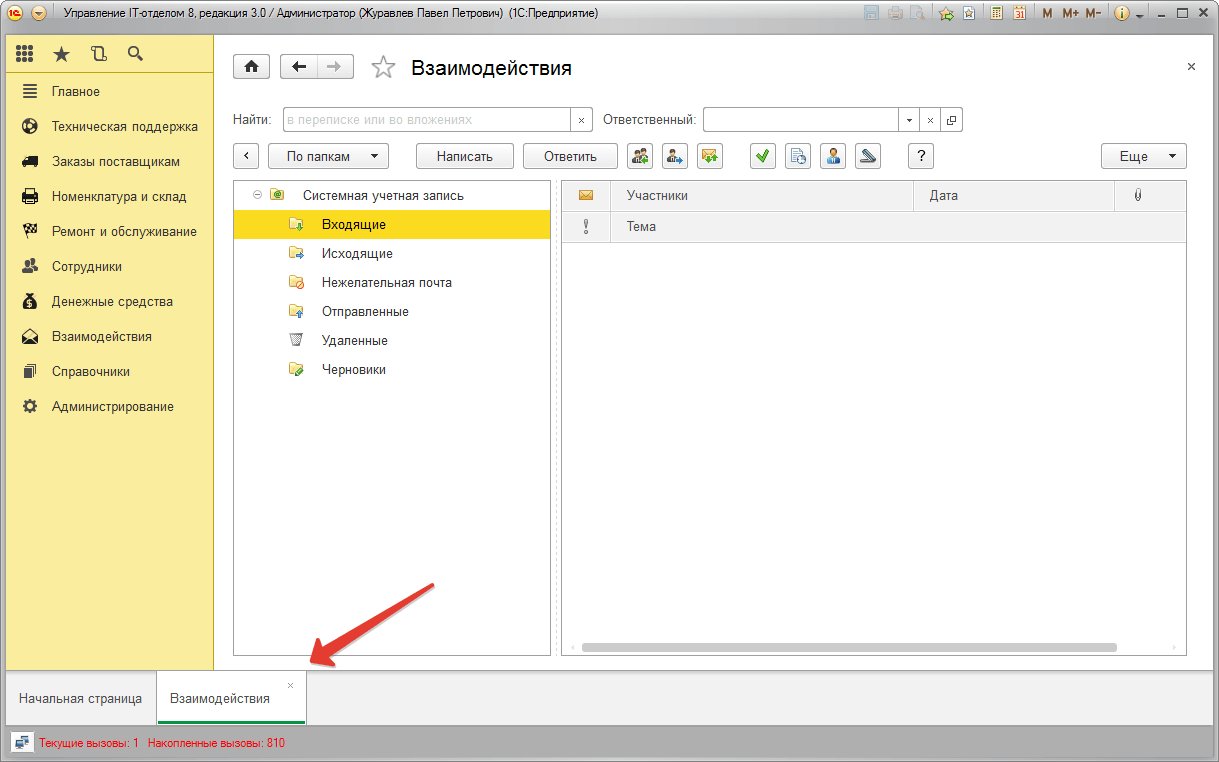The image size is (1219, 762).
Task: Click the Найти search input field
Action: [x=426, y=120]
